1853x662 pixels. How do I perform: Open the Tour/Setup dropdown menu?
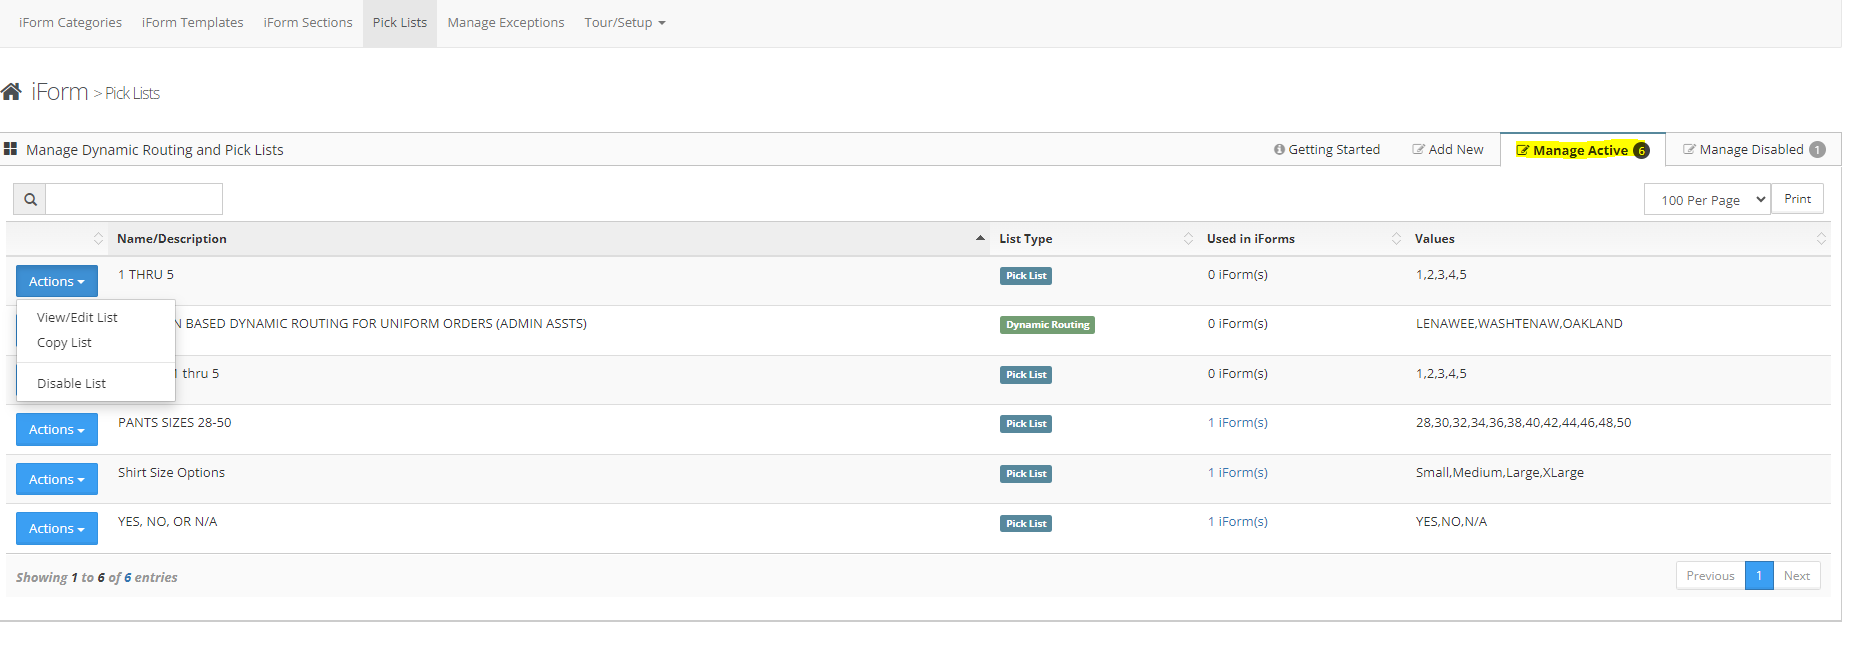click(x=624, y=23)
